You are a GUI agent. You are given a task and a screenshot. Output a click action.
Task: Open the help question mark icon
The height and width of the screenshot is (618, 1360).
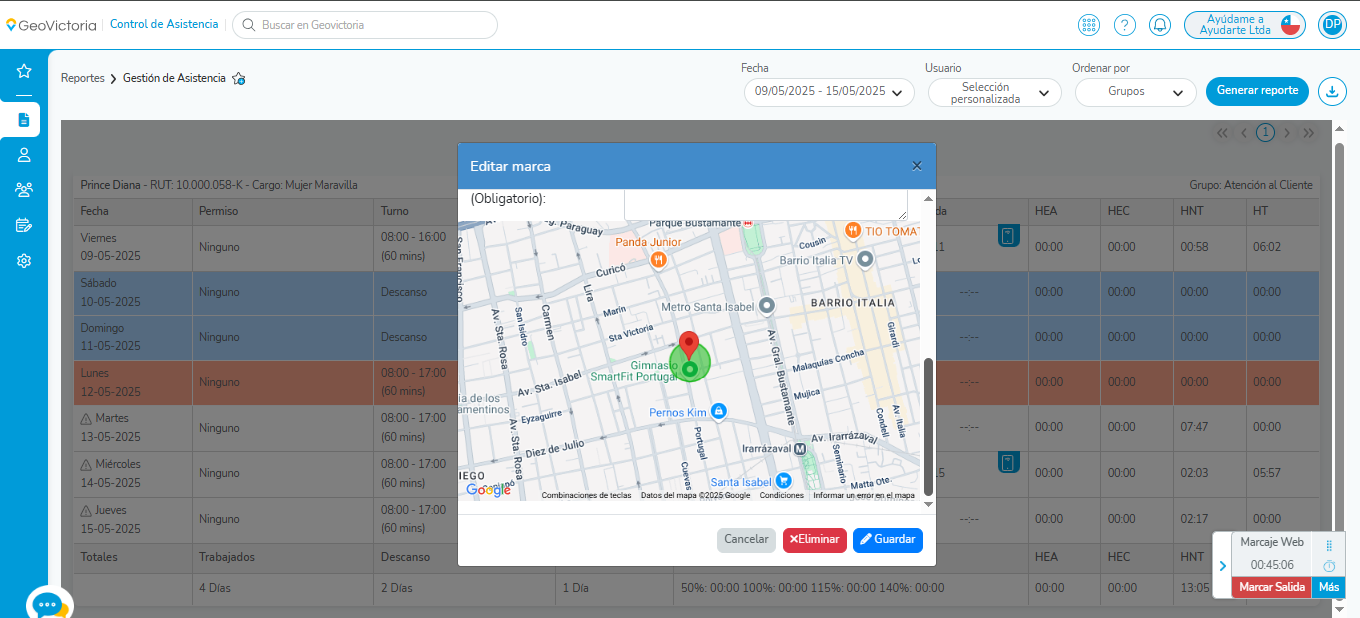tap(1125, 25)
